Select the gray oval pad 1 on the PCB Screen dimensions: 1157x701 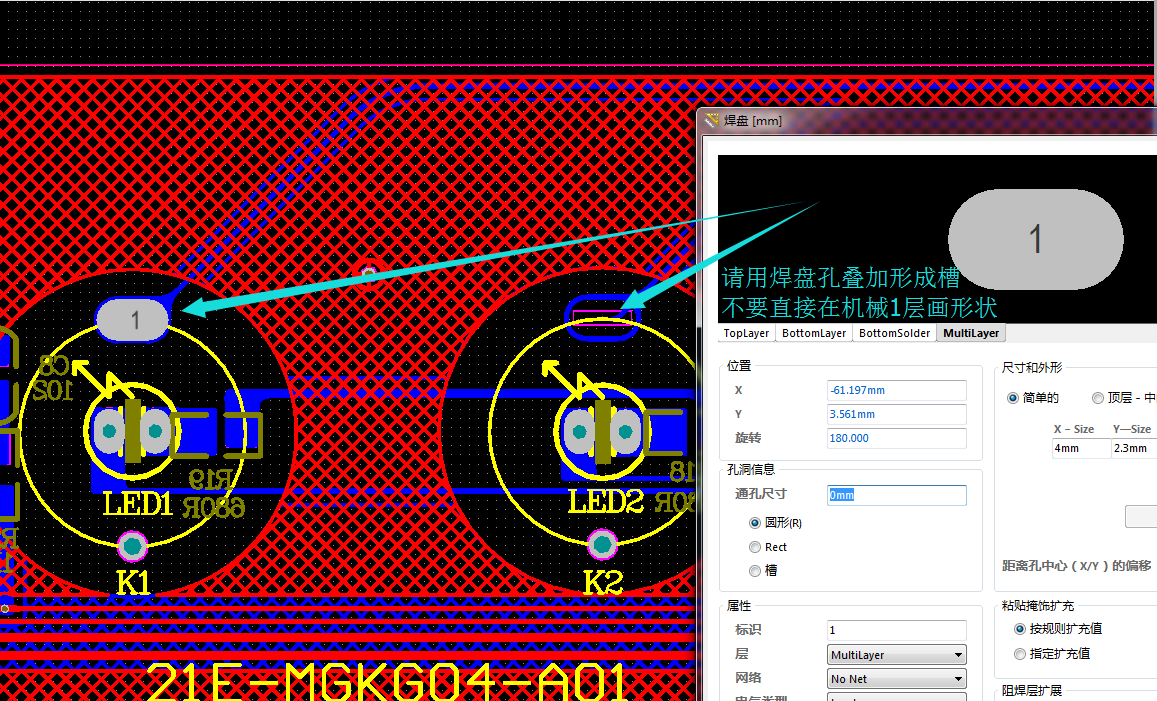point(133,320)
